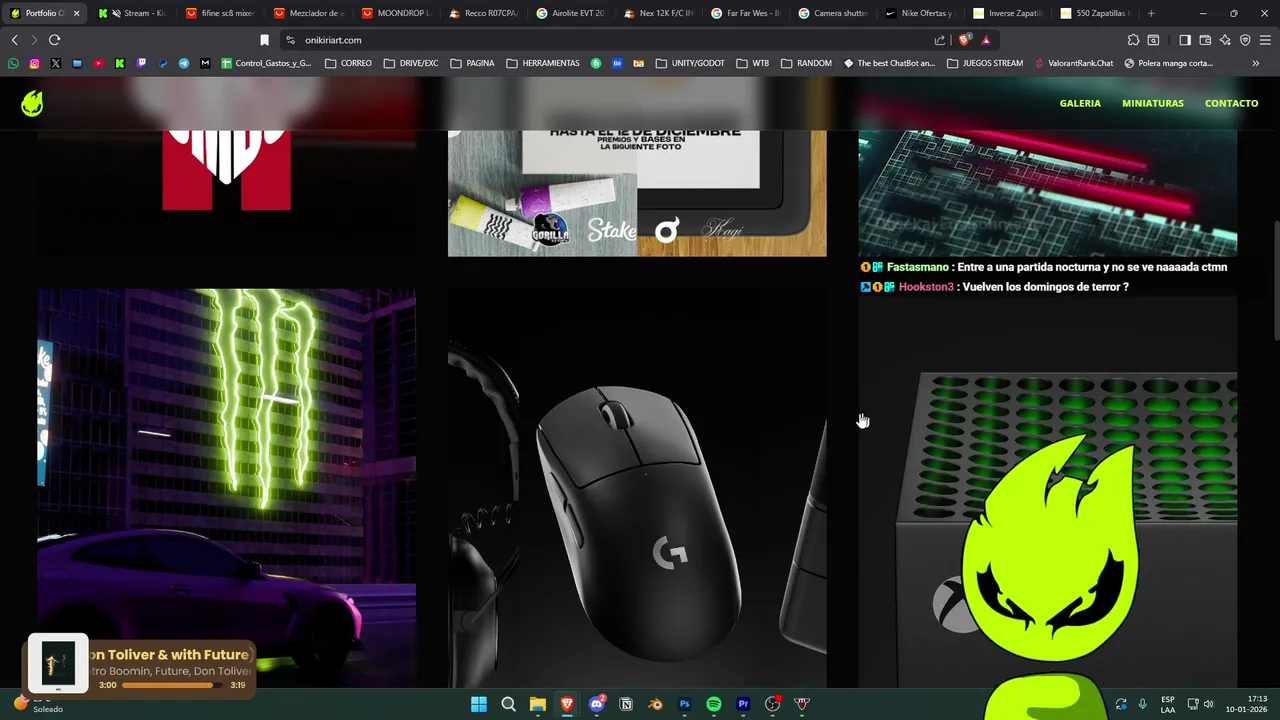Switch to the Inverse Zapatillas tab
The width and height of the screenshot is (1280, 720).
pos(1007,13)
